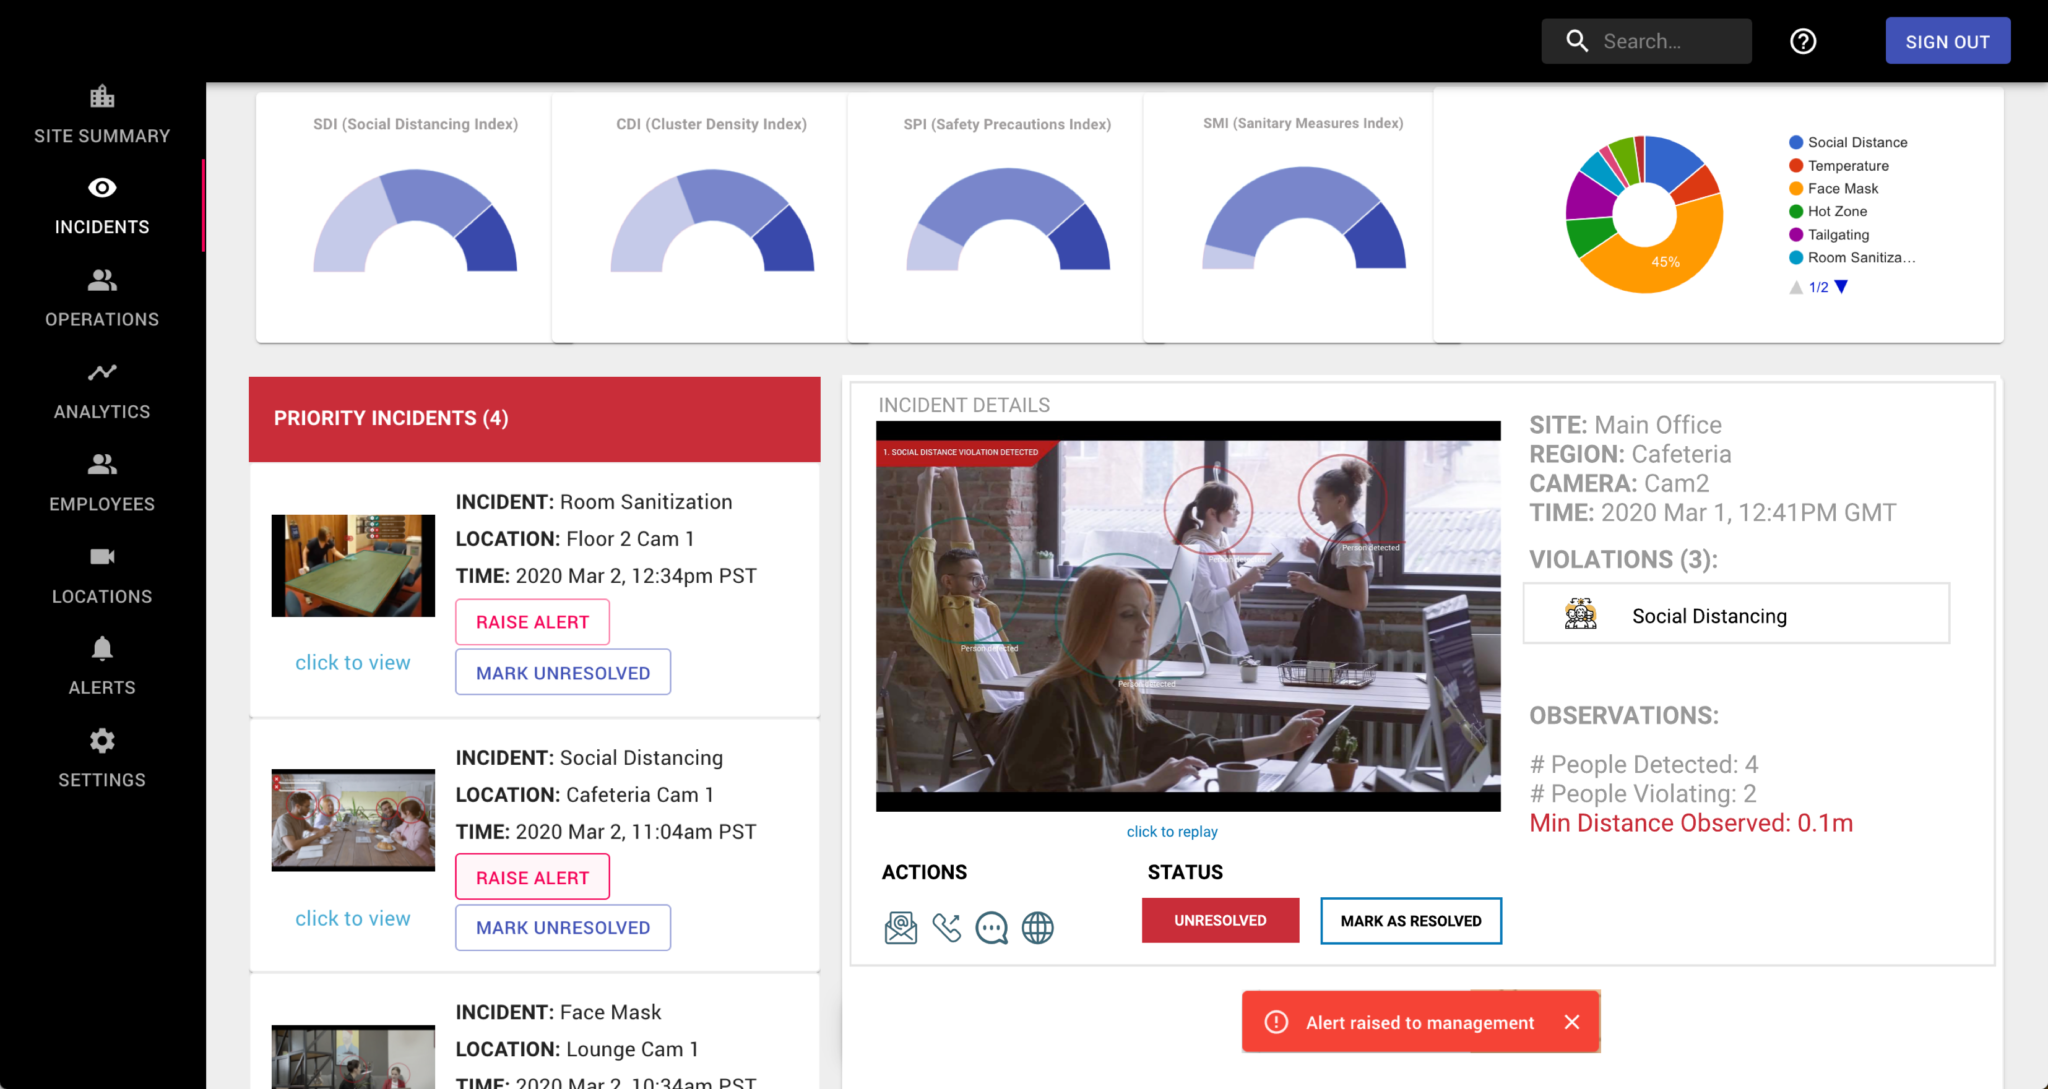Click the search magnifier icon

1577,41
